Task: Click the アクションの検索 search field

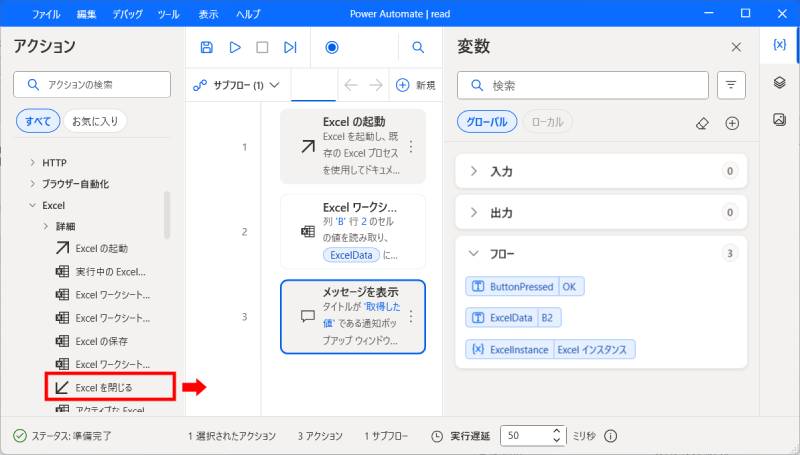Action: (x=92, y=85)
